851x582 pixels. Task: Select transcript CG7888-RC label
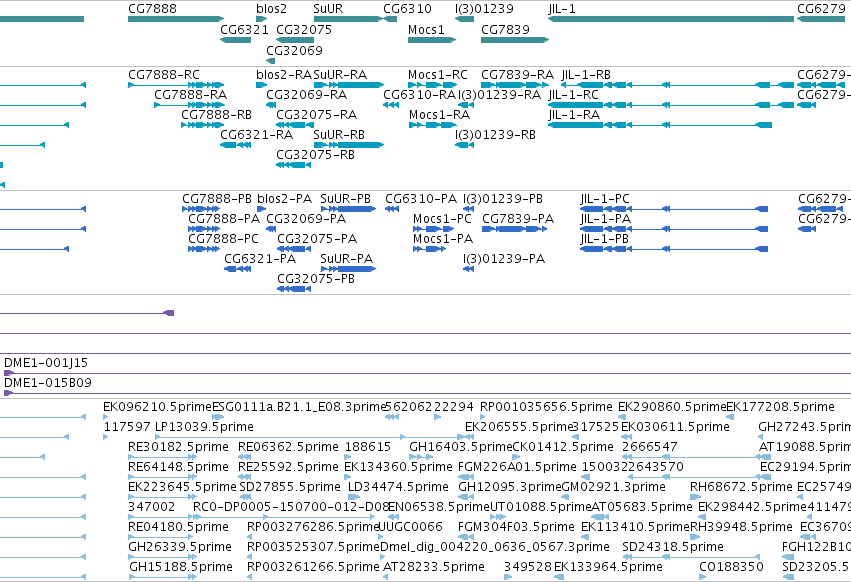(x=164, y=74)
